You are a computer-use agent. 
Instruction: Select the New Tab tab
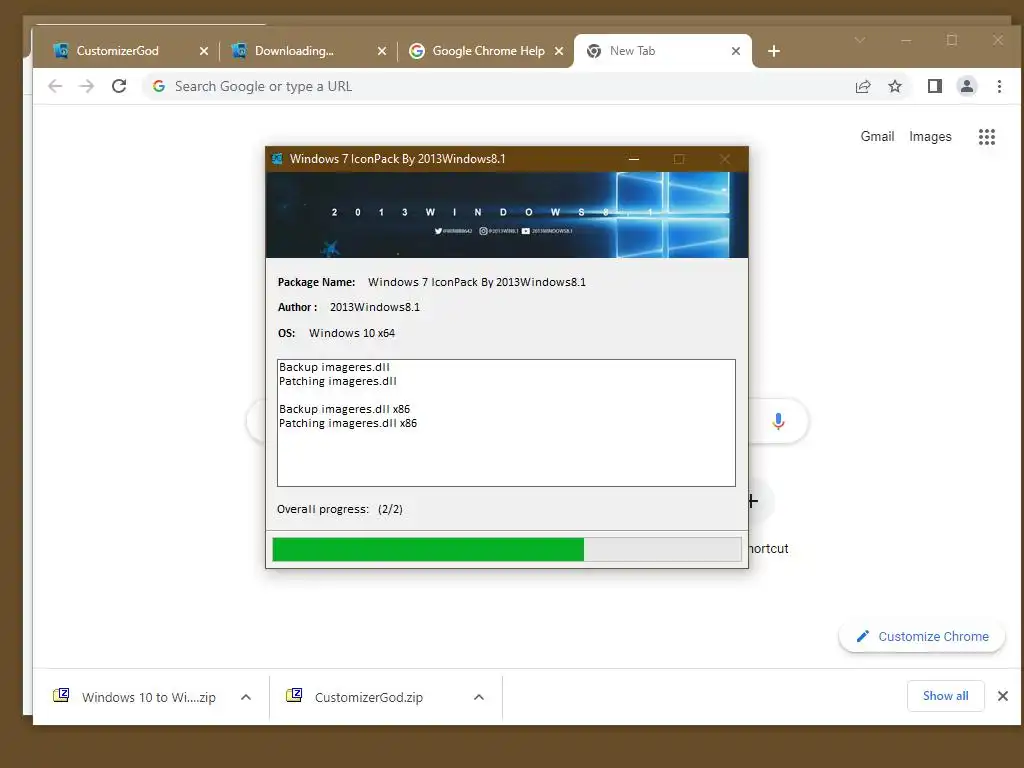pos(663,51)
